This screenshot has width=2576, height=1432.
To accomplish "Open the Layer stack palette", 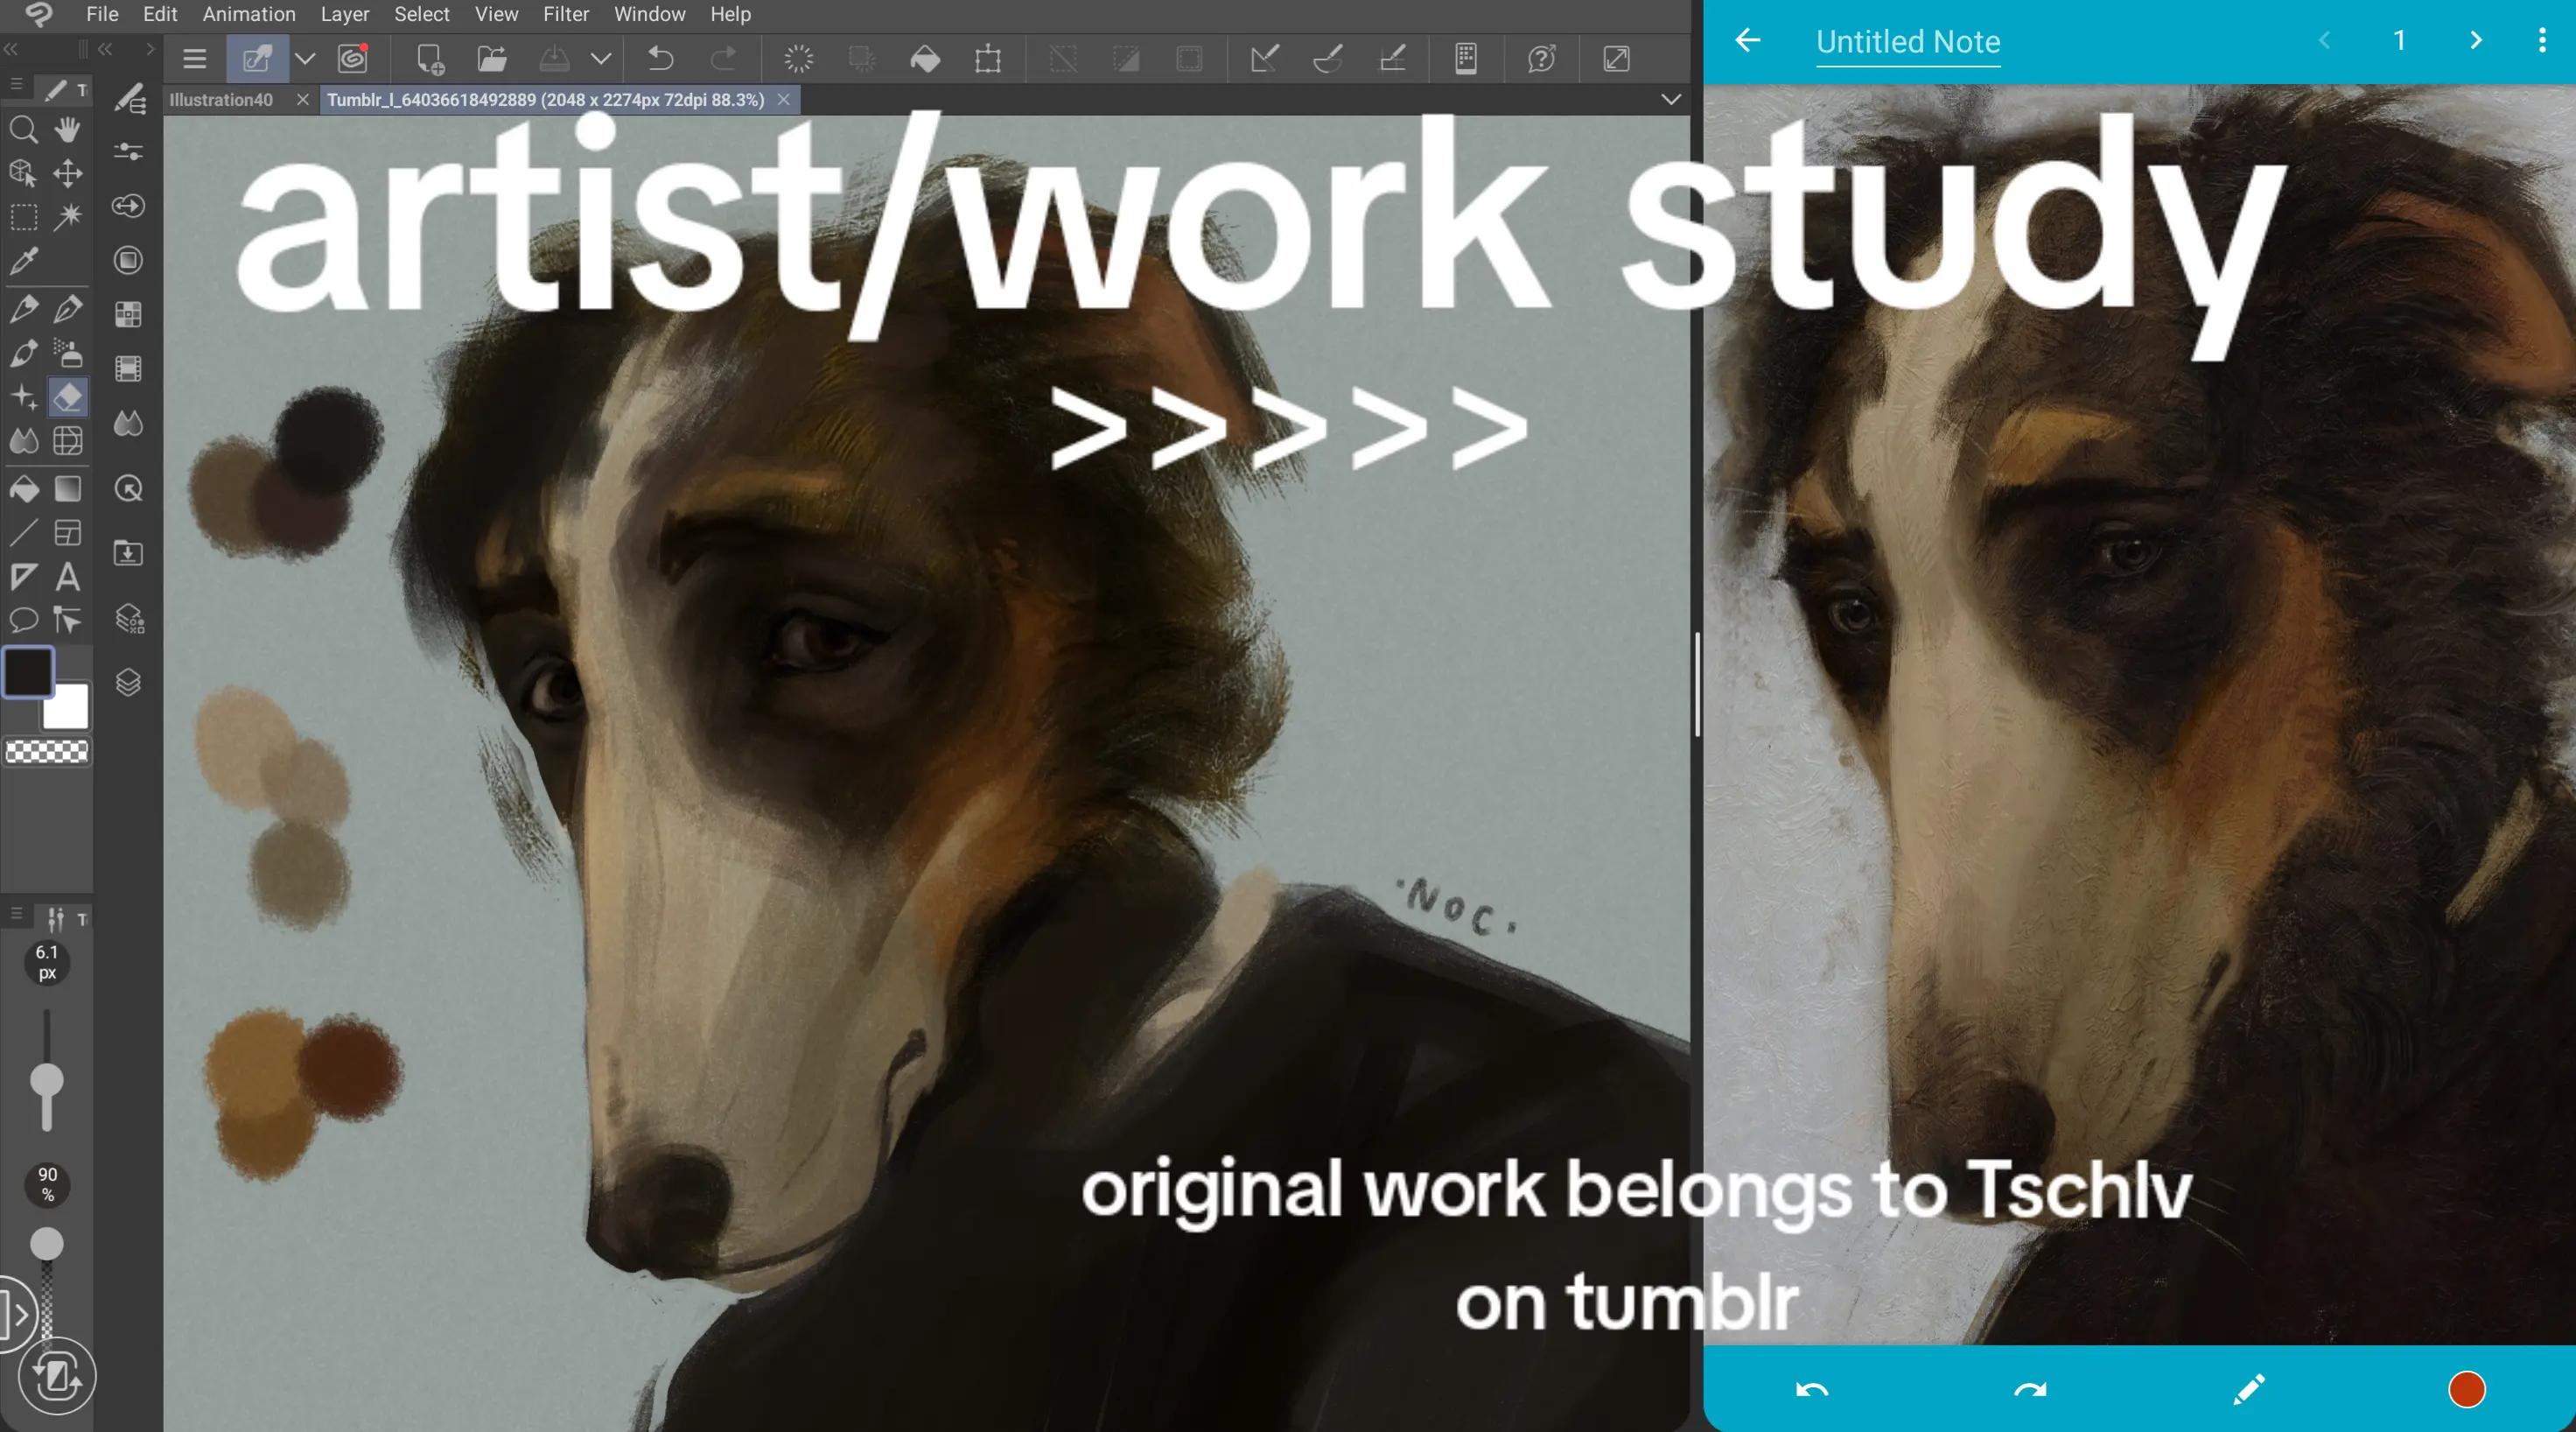I will pyautogui.click(x=129, y=683).
